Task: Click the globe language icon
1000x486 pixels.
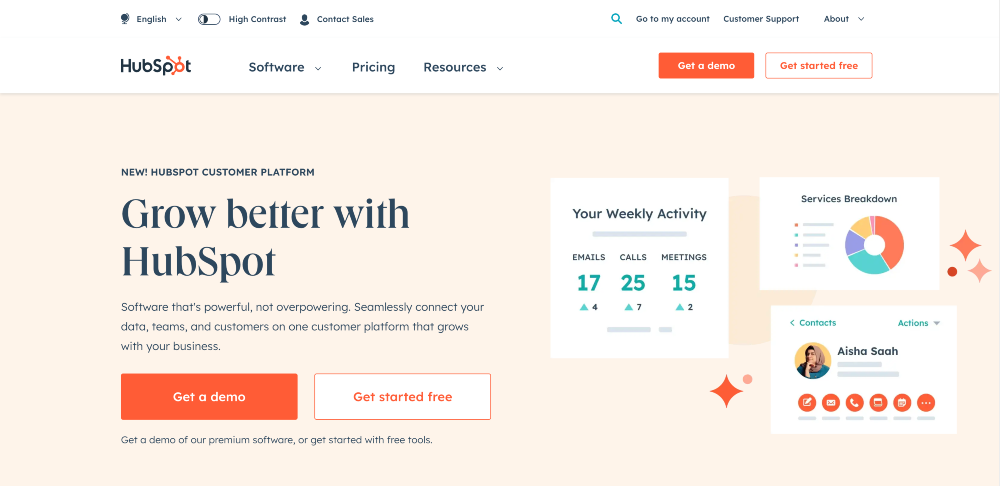Action: pyautogui.click(x=125, y=19)
